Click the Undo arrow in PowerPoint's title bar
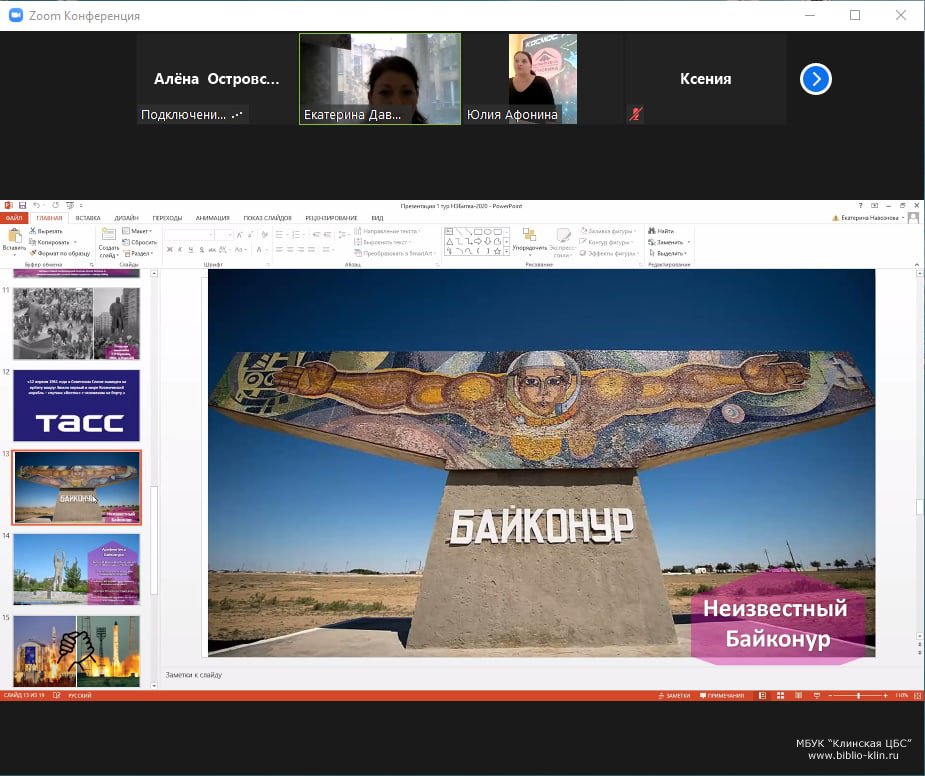The image size is (925, 776). click(x=37, y=205)
